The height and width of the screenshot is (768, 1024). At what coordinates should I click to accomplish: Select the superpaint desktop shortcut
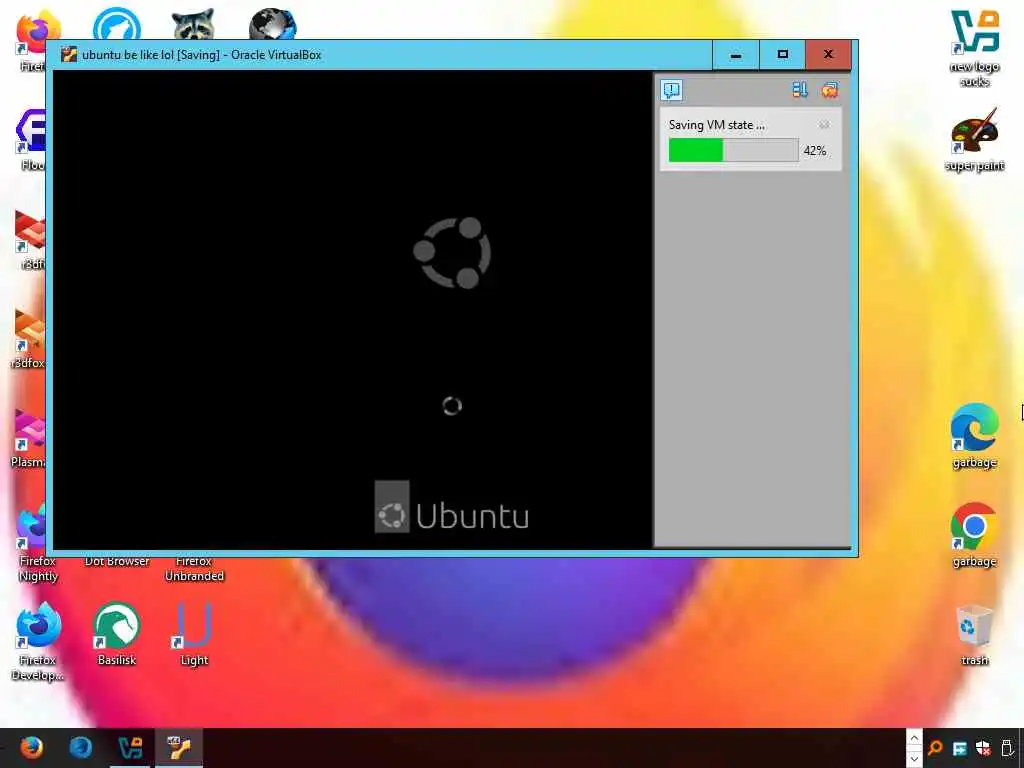point(974,140)
